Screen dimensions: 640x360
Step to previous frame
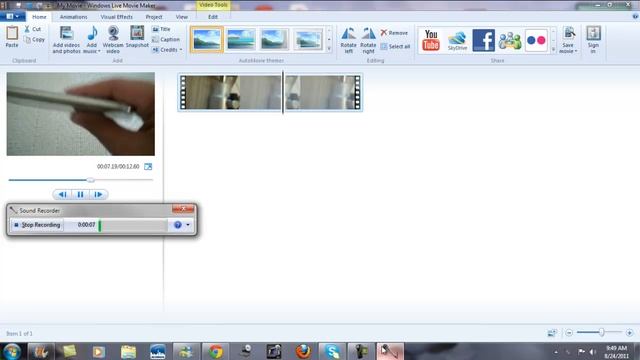click(62, 195)
